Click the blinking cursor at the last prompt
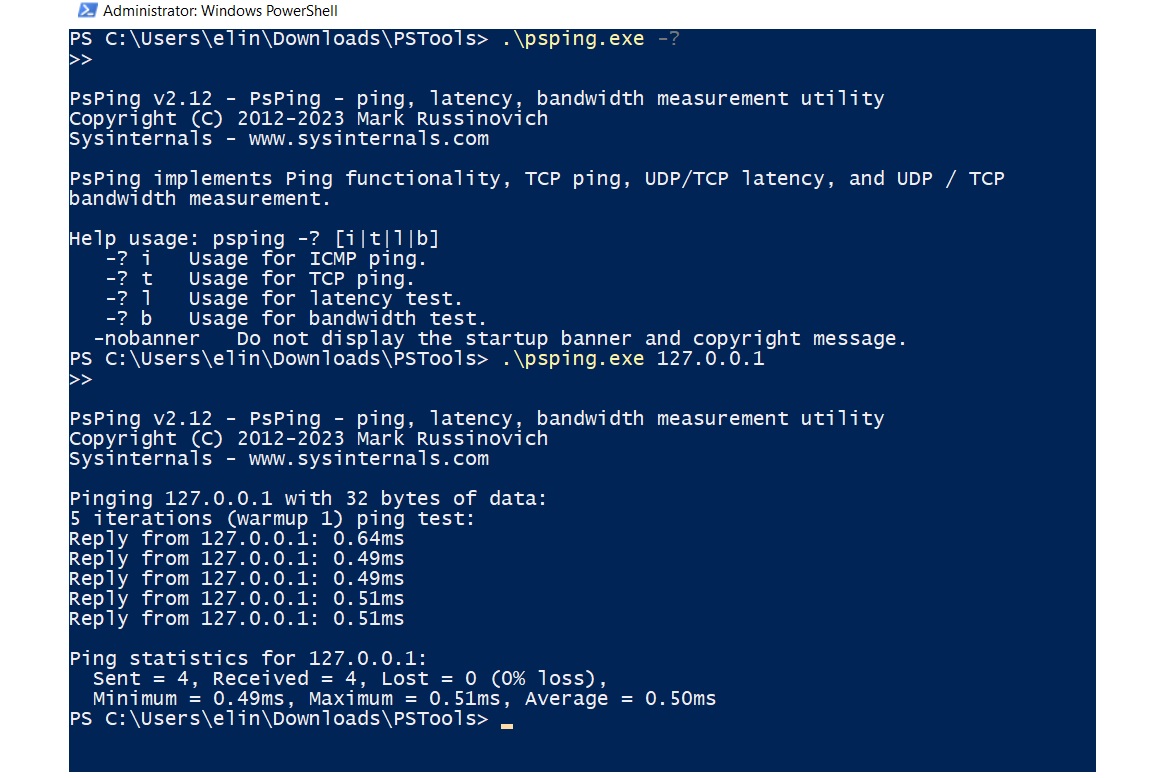Viewport: 1152px width, 778px height. click(x=507, y=726)
